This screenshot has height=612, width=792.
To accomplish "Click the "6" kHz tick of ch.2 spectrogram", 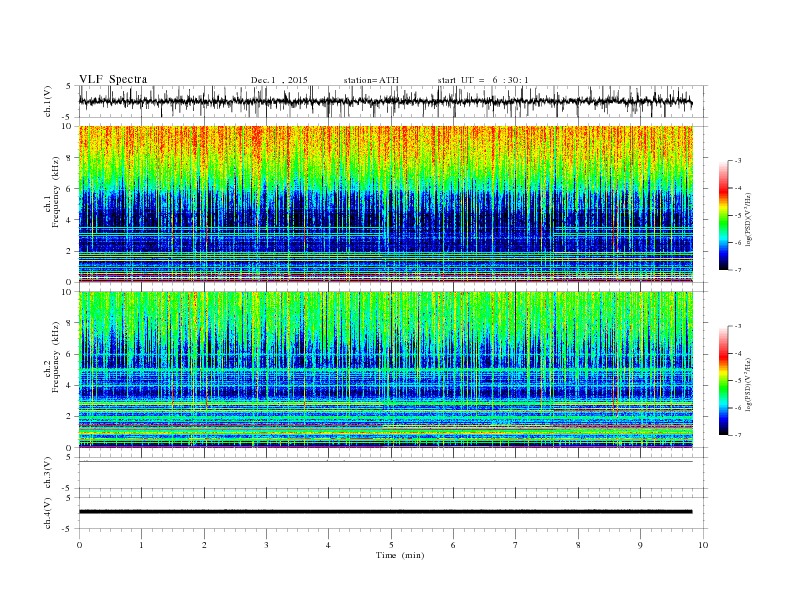I will coord(70,354).
